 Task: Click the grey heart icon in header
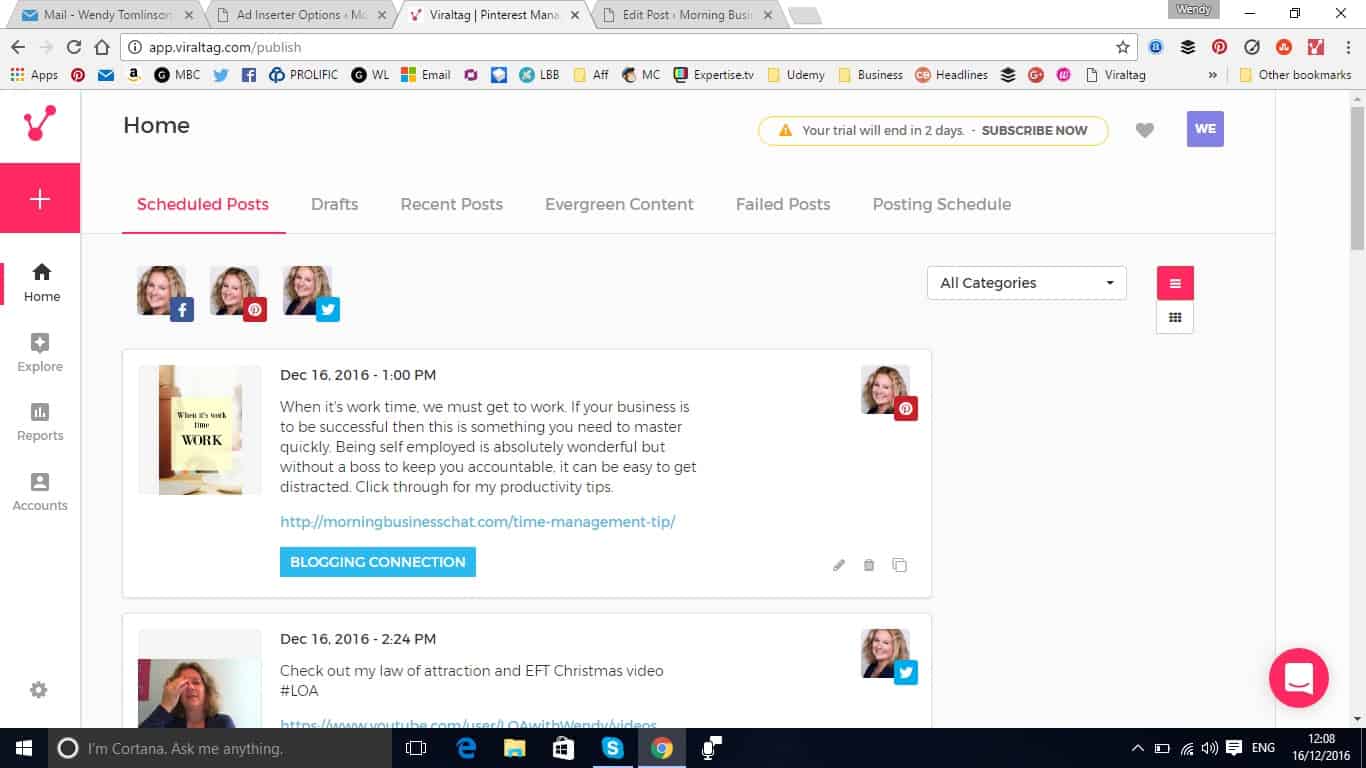[x=1145, y=130]
